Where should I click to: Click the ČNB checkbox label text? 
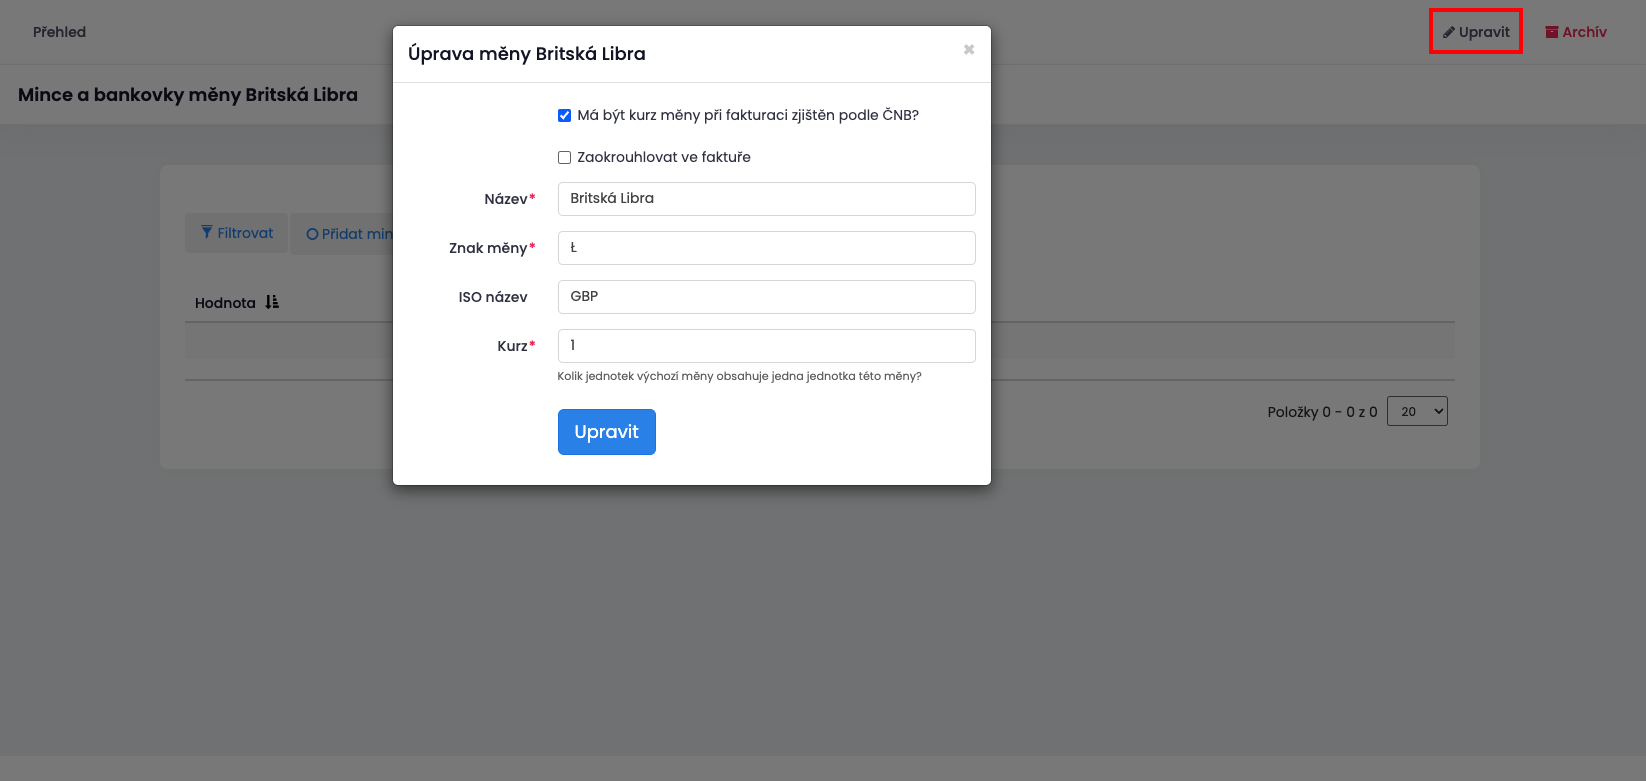point(747,116)
